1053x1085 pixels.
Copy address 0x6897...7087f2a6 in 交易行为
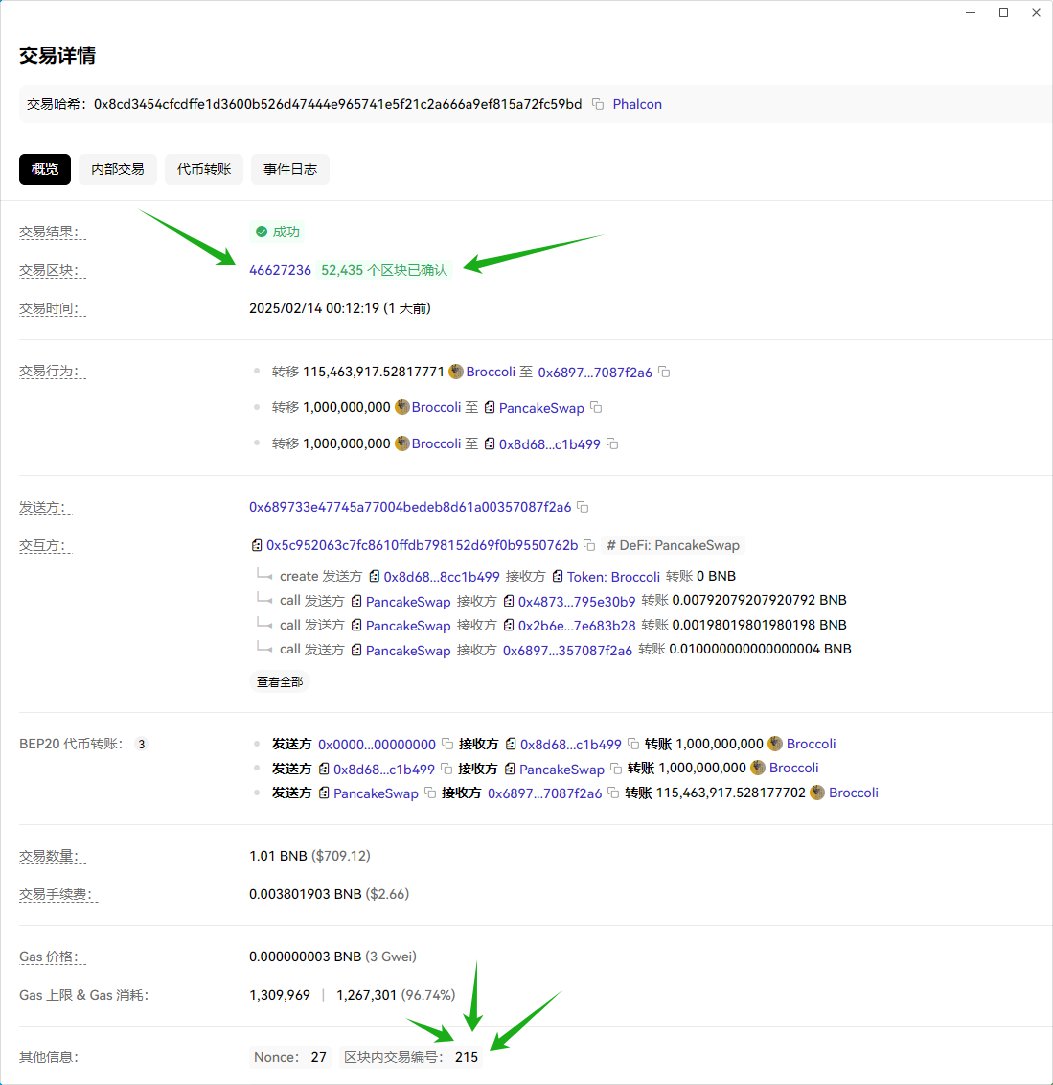pyautogui.click(x=664, y=372)
